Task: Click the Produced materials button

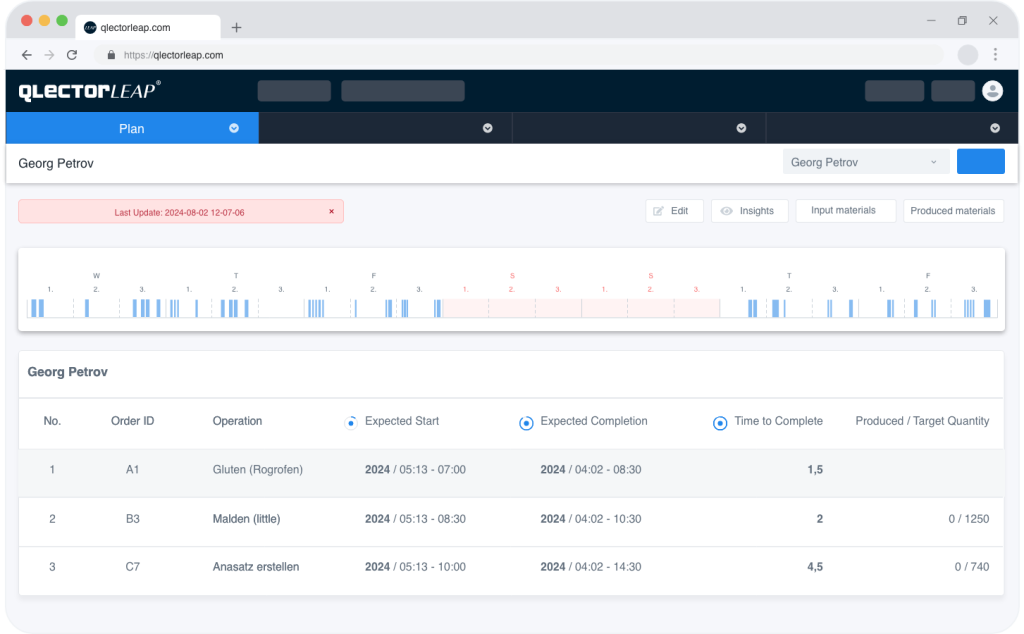Action: (953, 211)
